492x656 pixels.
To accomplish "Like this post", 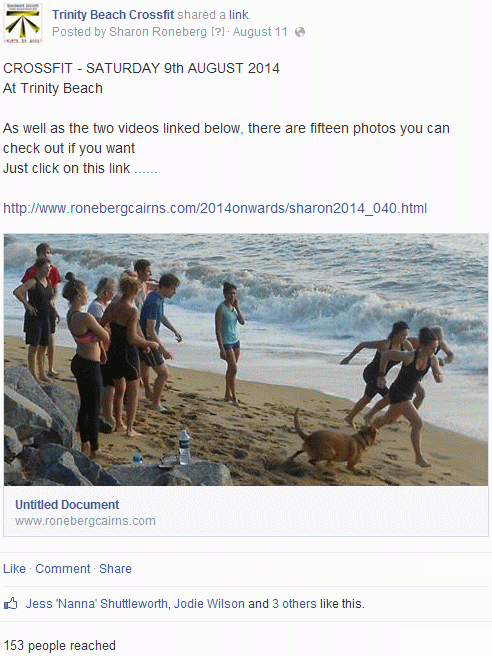I will (x=14, y=569).
